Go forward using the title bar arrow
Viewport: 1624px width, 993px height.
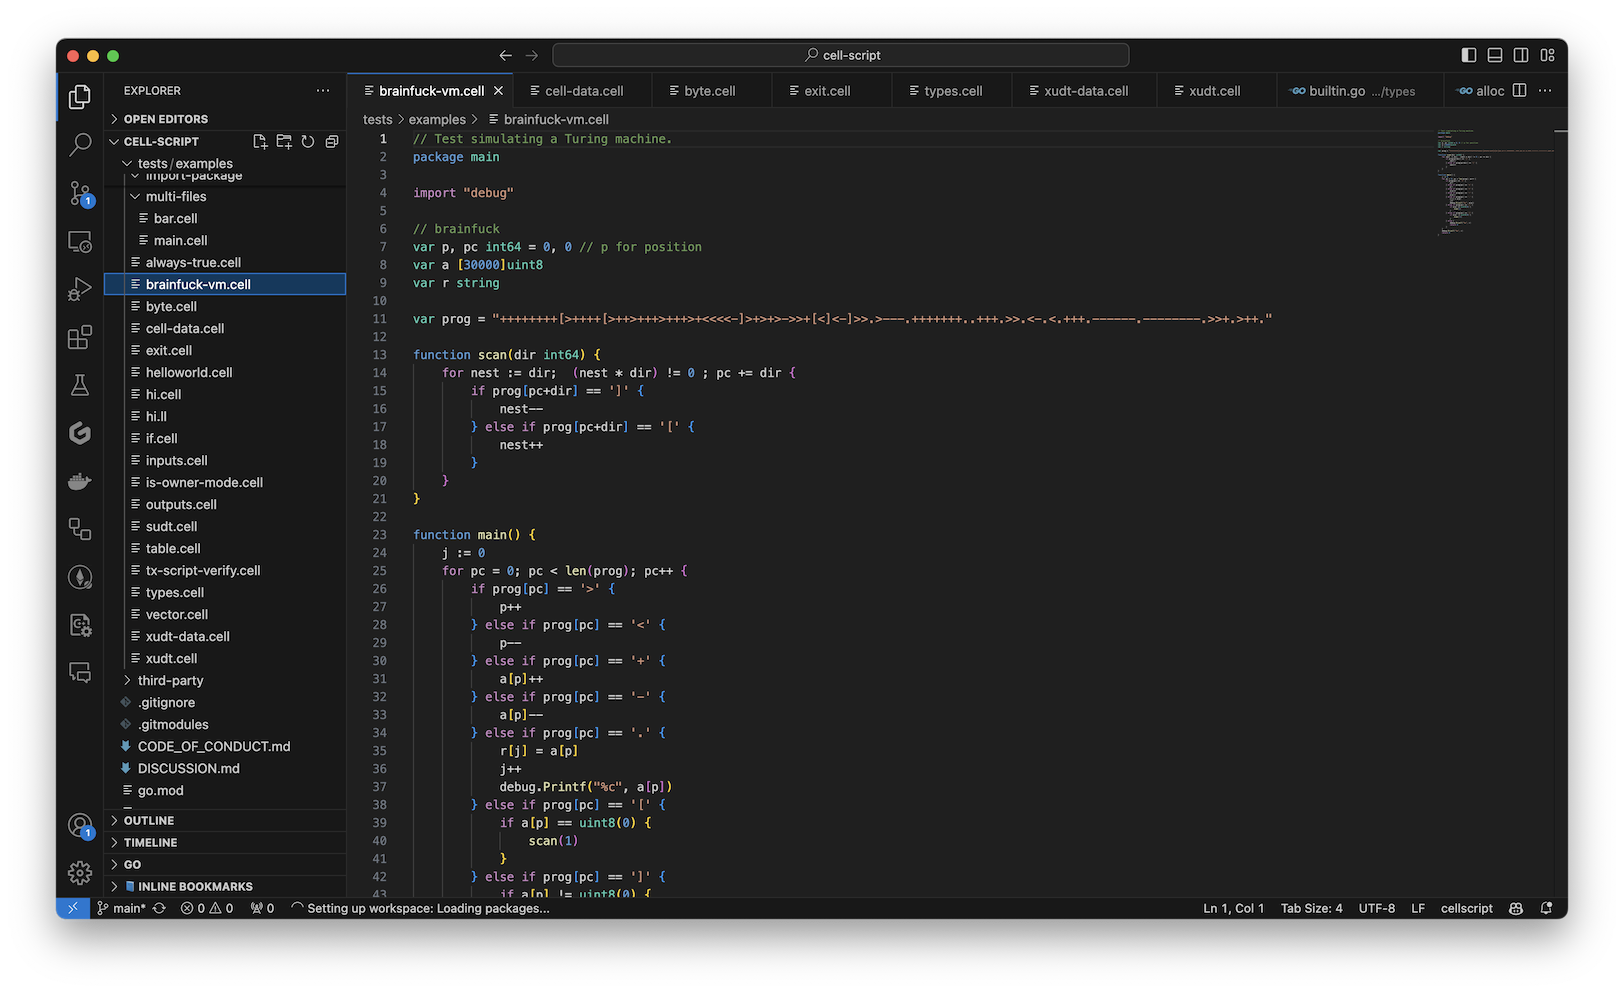532,55
